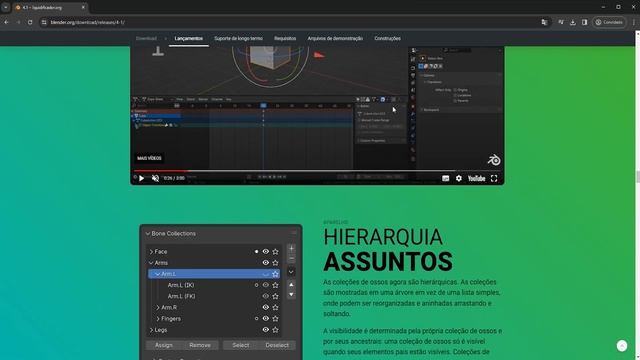Open the media control icon in browser toolbar
This screenshot has height=360, width=640.
click(x=561, y=22)
